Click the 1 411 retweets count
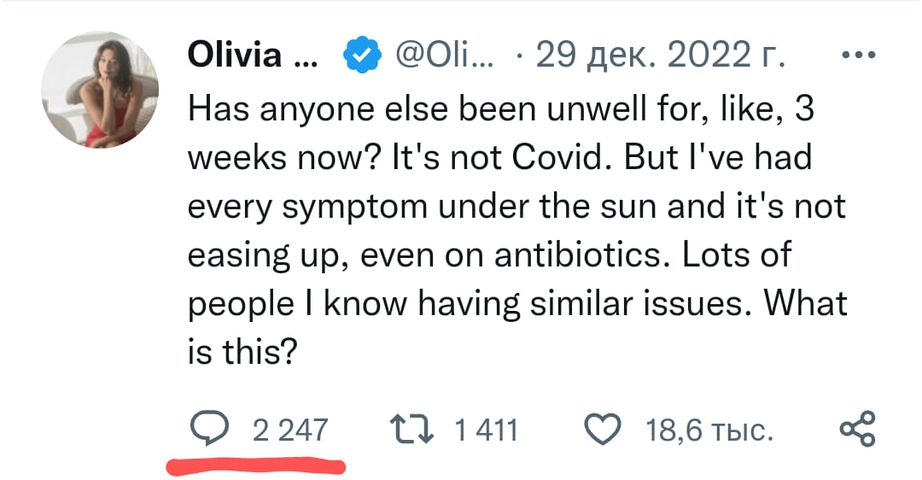Screen dimensions: 922x480 [x=486, y=431]
